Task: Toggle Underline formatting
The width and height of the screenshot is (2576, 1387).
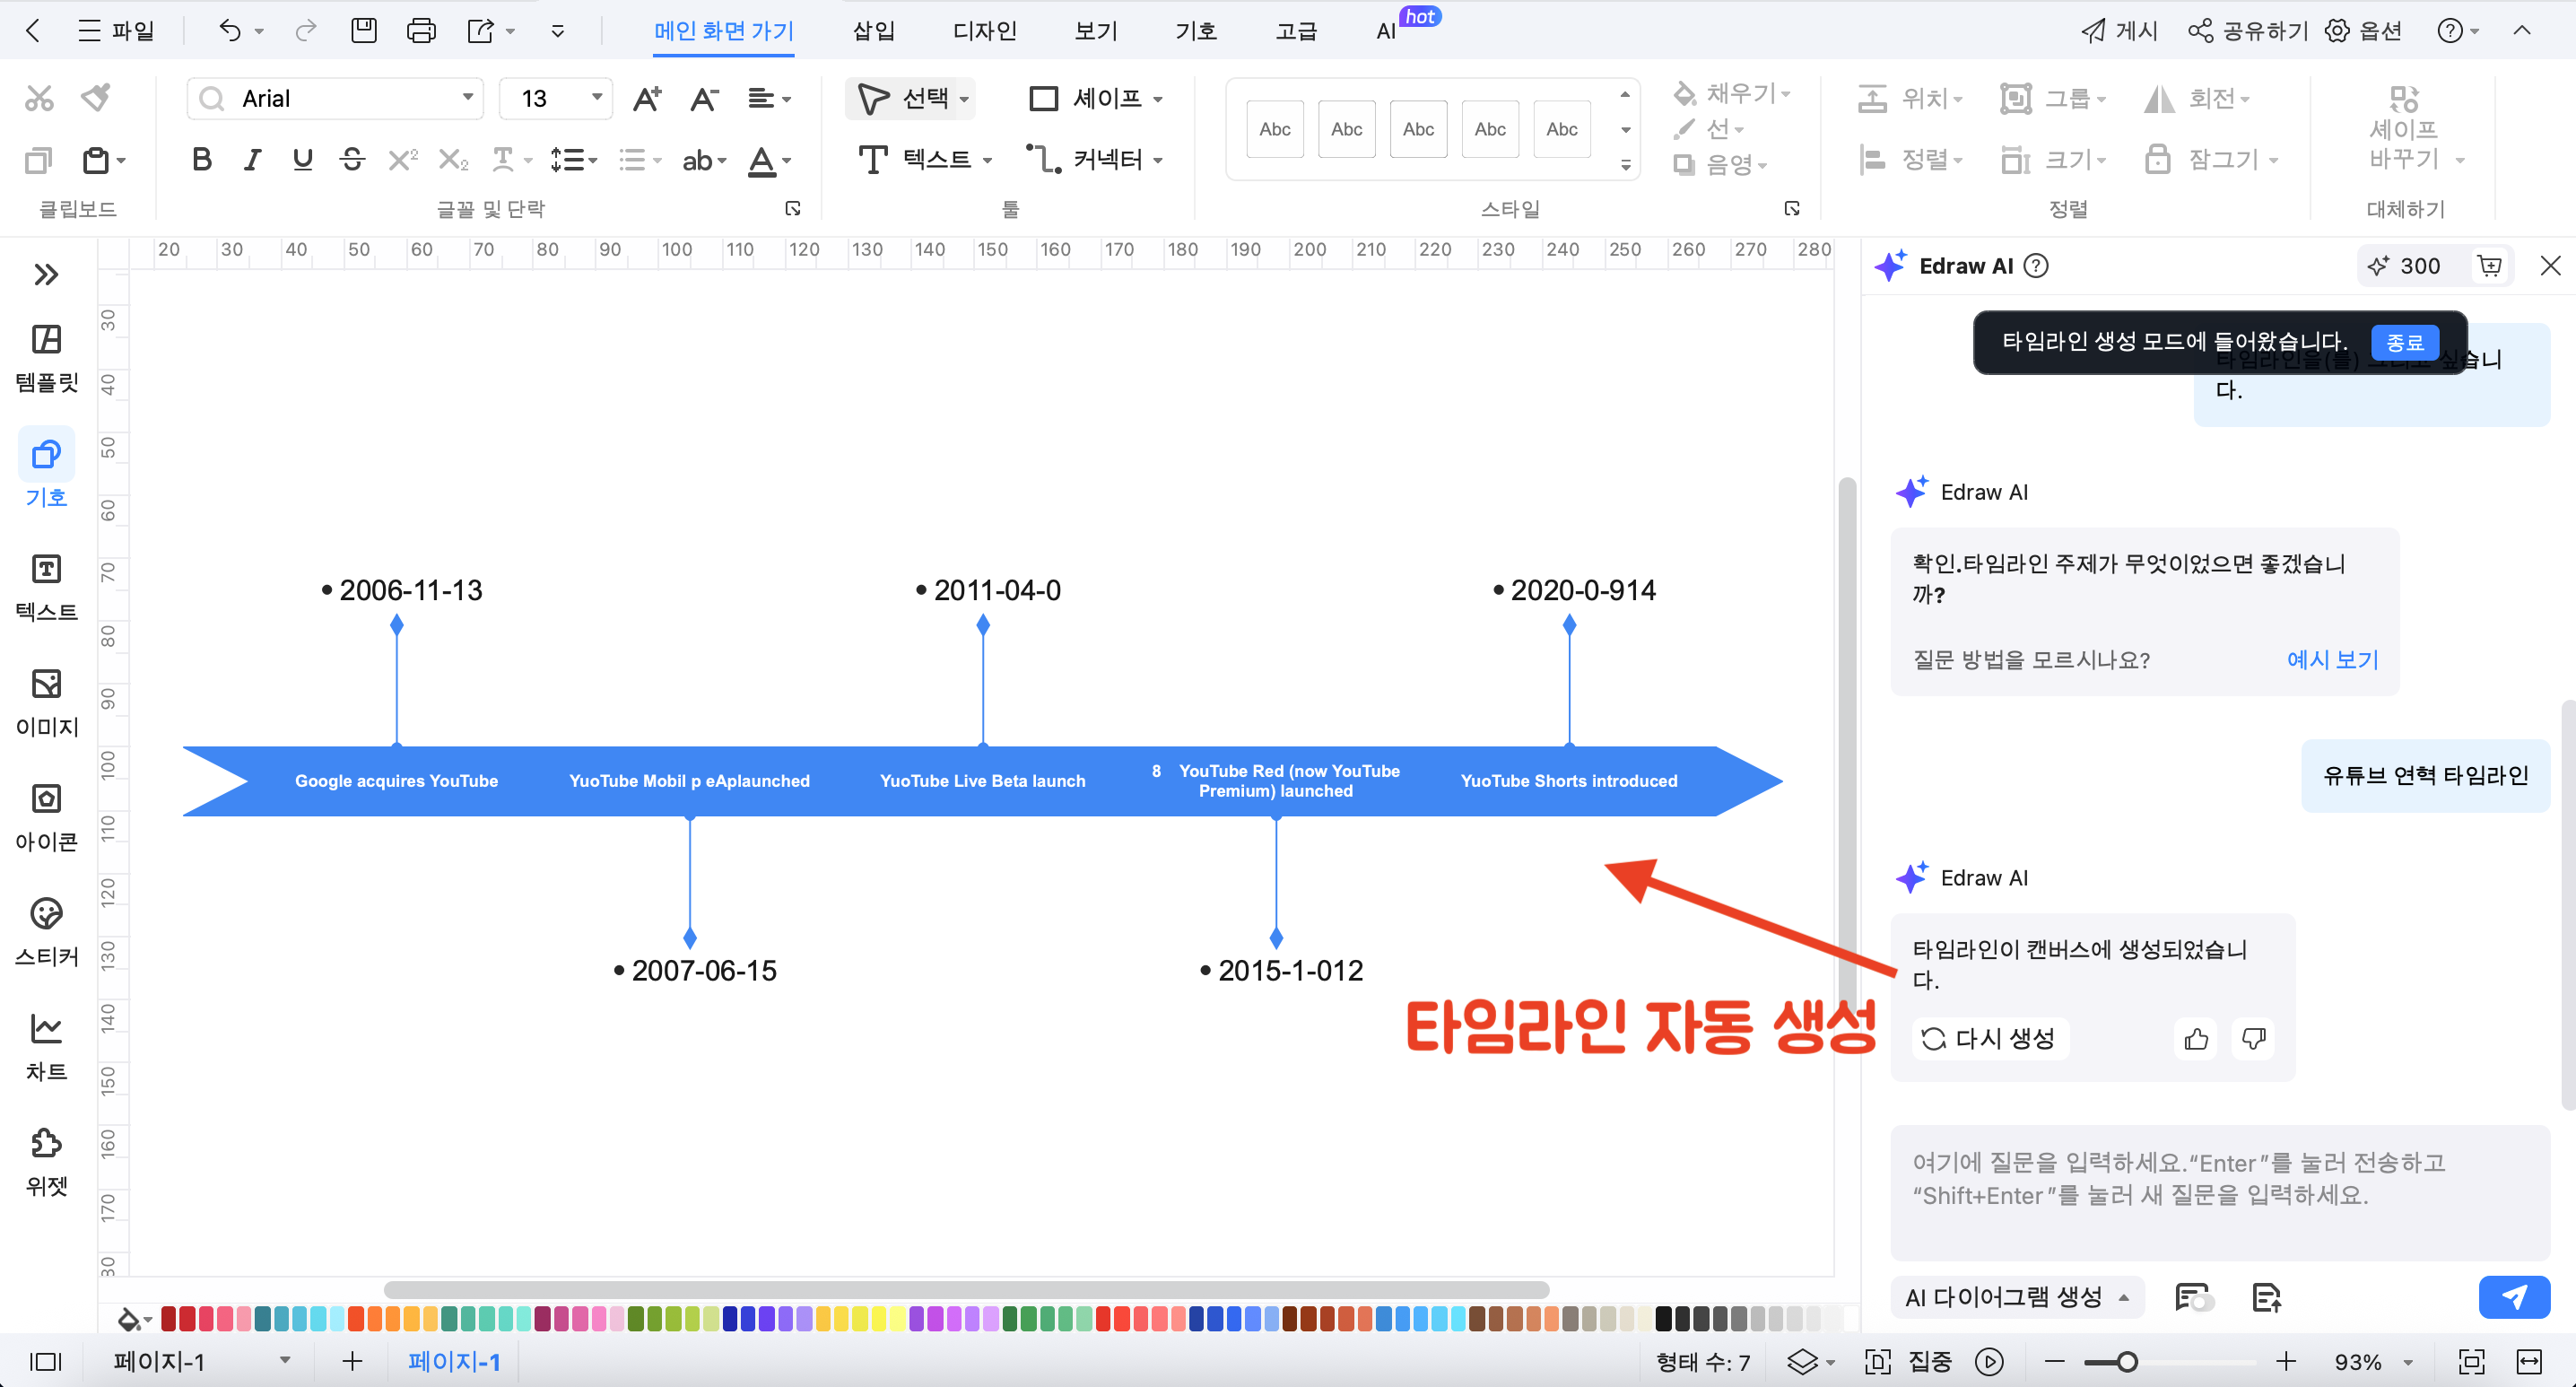Action: click(302, 159)
